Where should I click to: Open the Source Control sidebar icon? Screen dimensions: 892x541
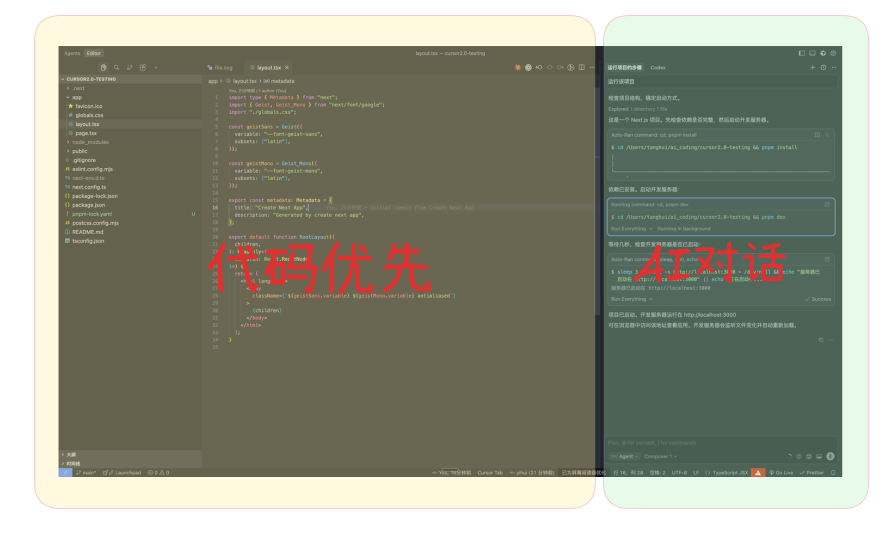pos(130,67)
